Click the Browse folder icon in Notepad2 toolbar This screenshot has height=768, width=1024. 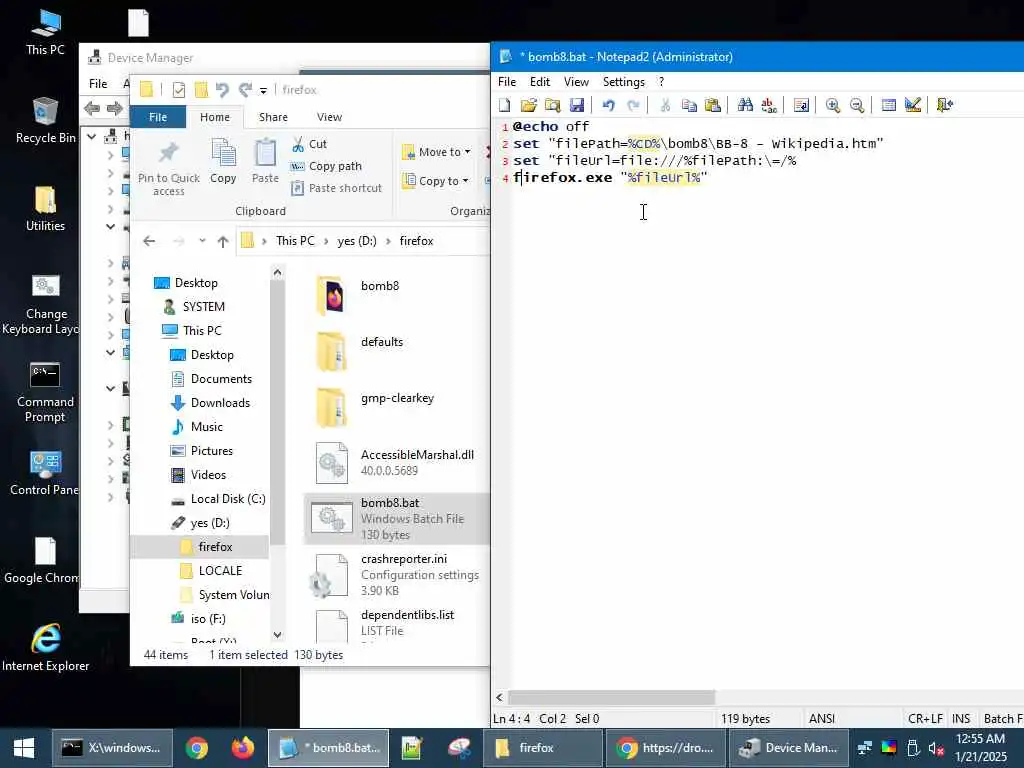552,105
